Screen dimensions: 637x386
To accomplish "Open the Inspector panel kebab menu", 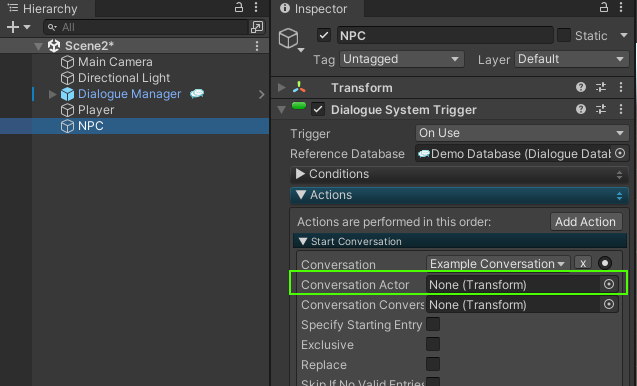I will [621, 7].
